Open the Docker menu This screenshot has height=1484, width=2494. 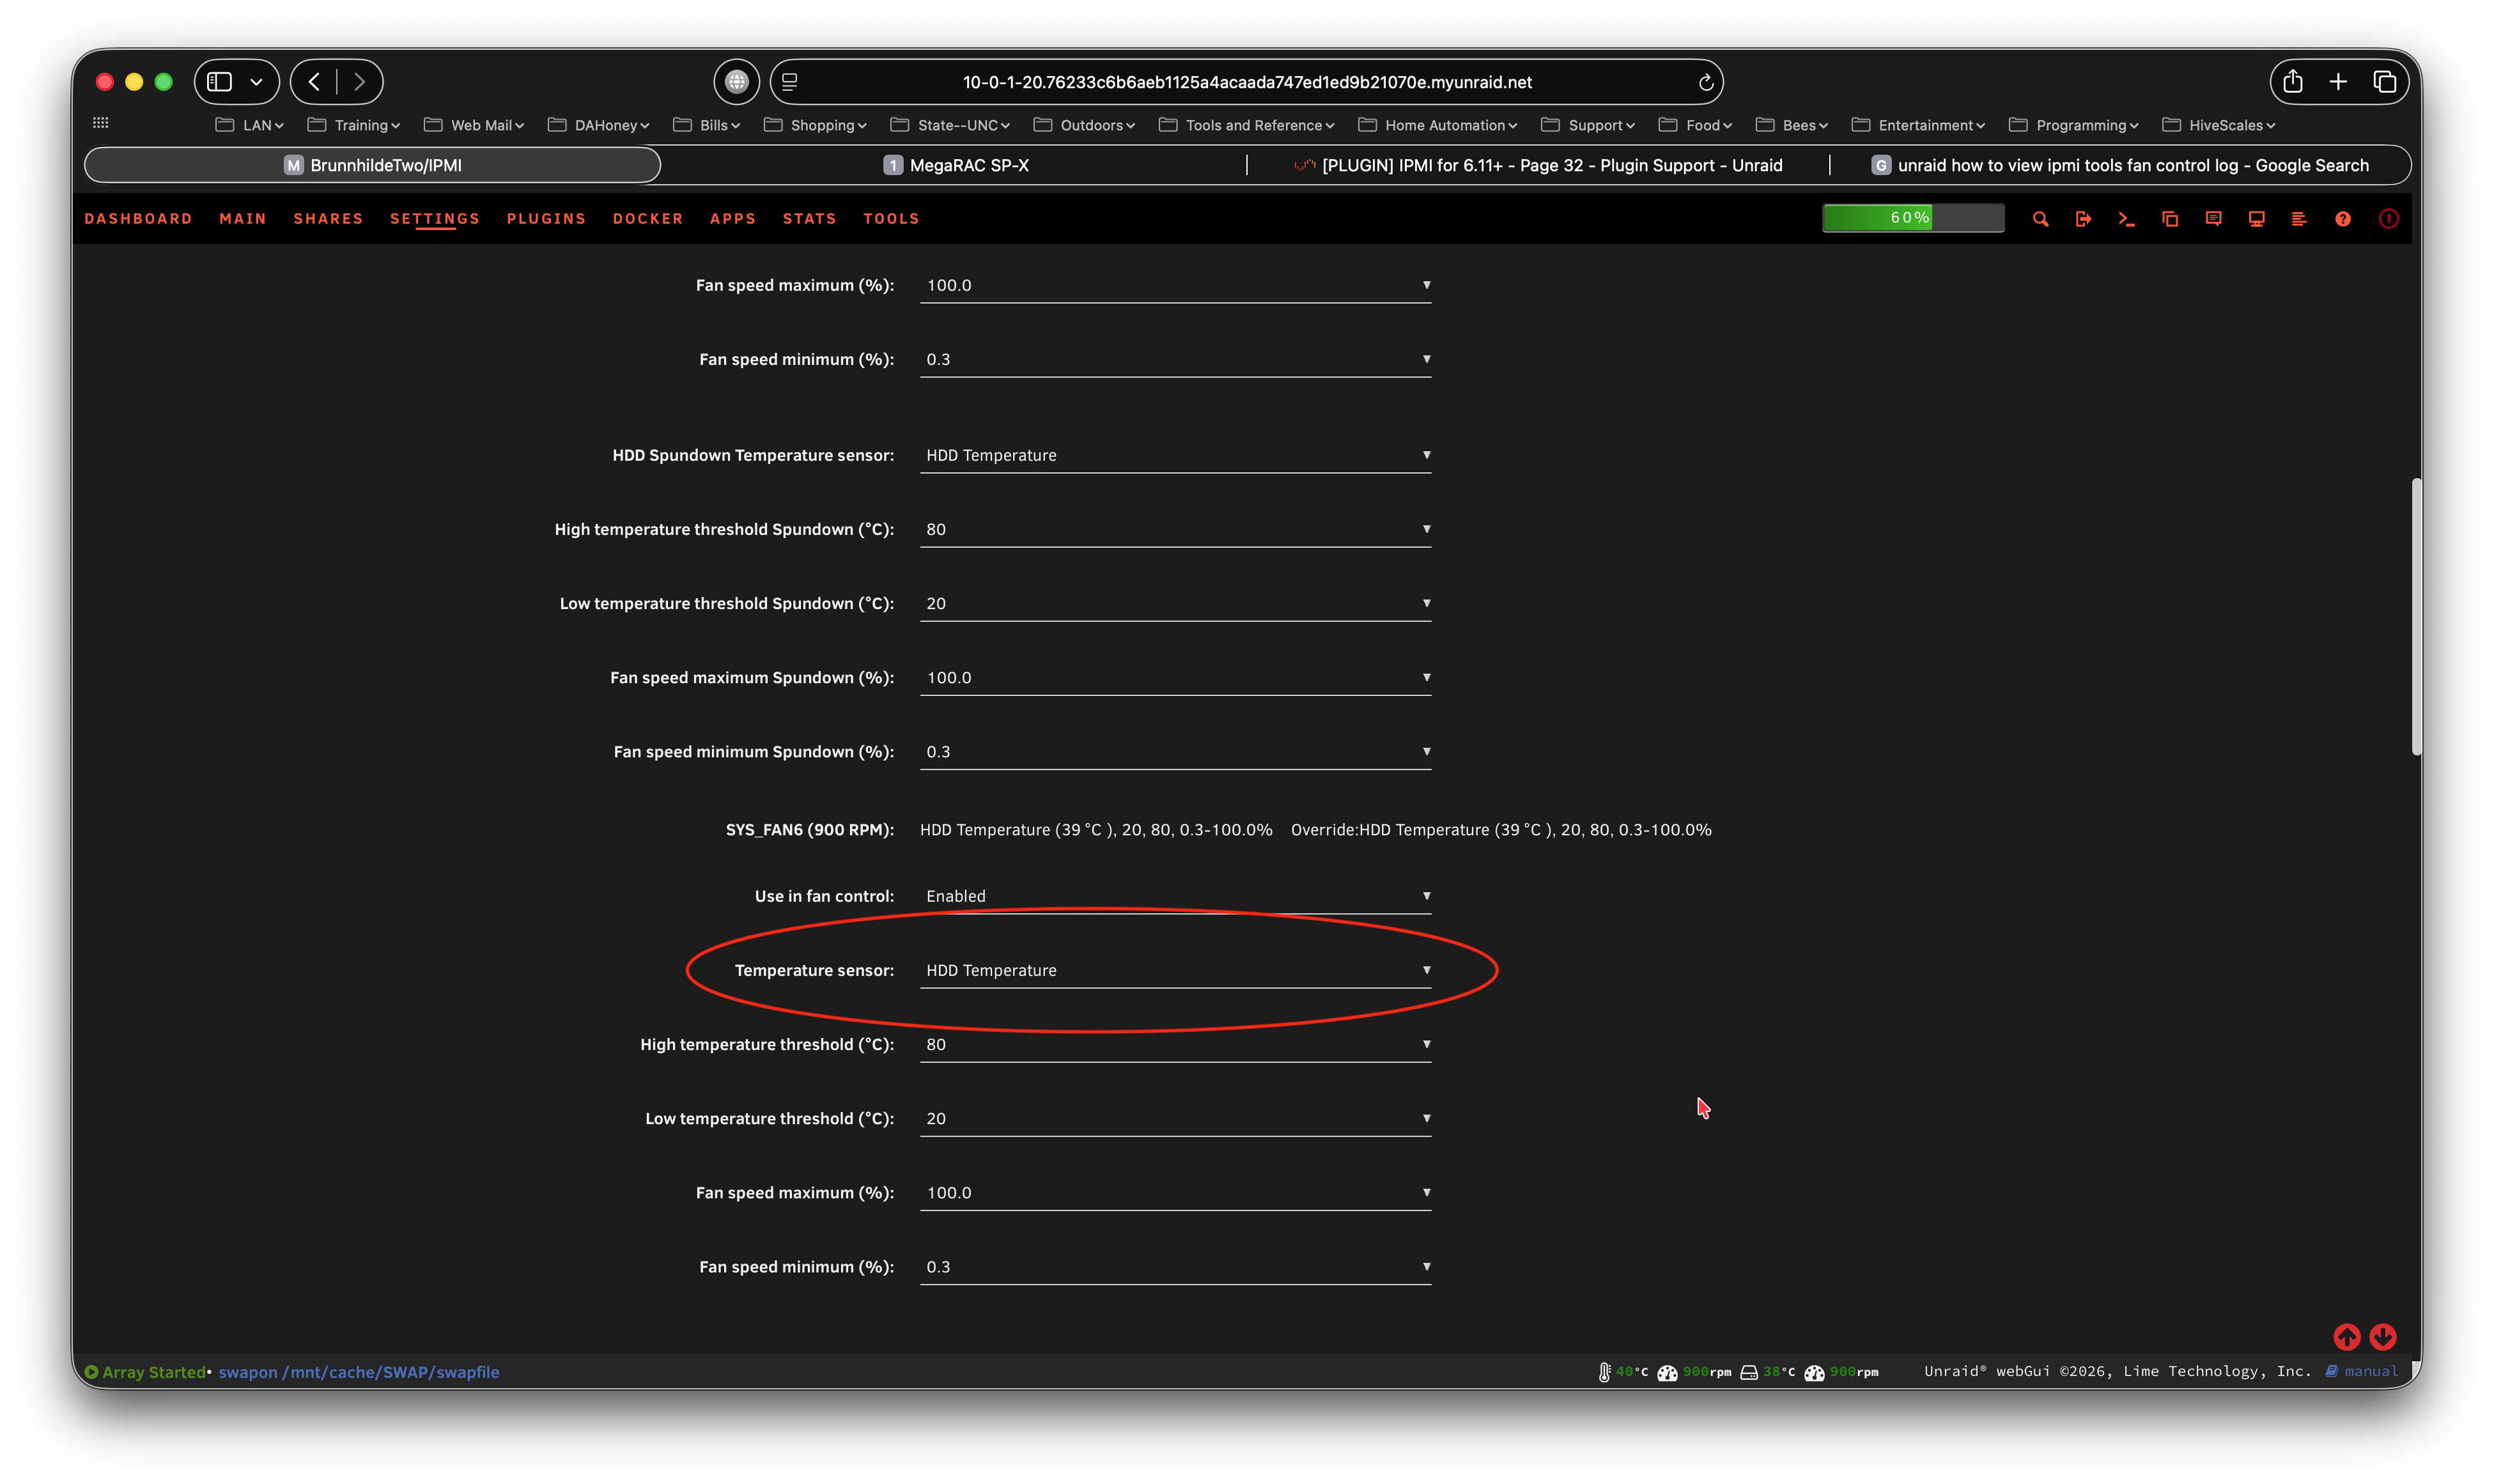[648, 219]
